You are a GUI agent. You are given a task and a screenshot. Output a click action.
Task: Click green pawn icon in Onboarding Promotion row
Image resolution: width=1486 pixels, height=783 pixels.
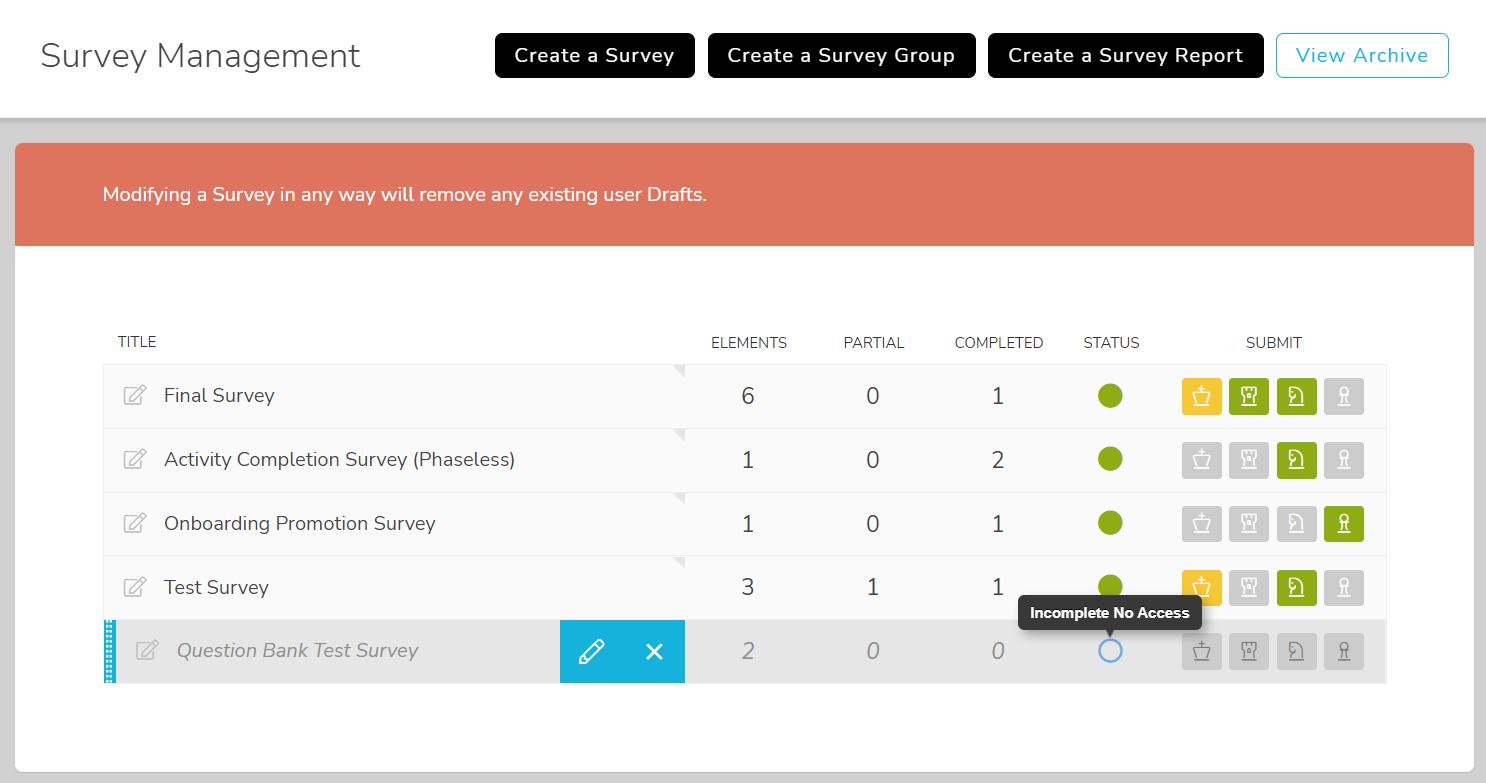(1344, 524)
